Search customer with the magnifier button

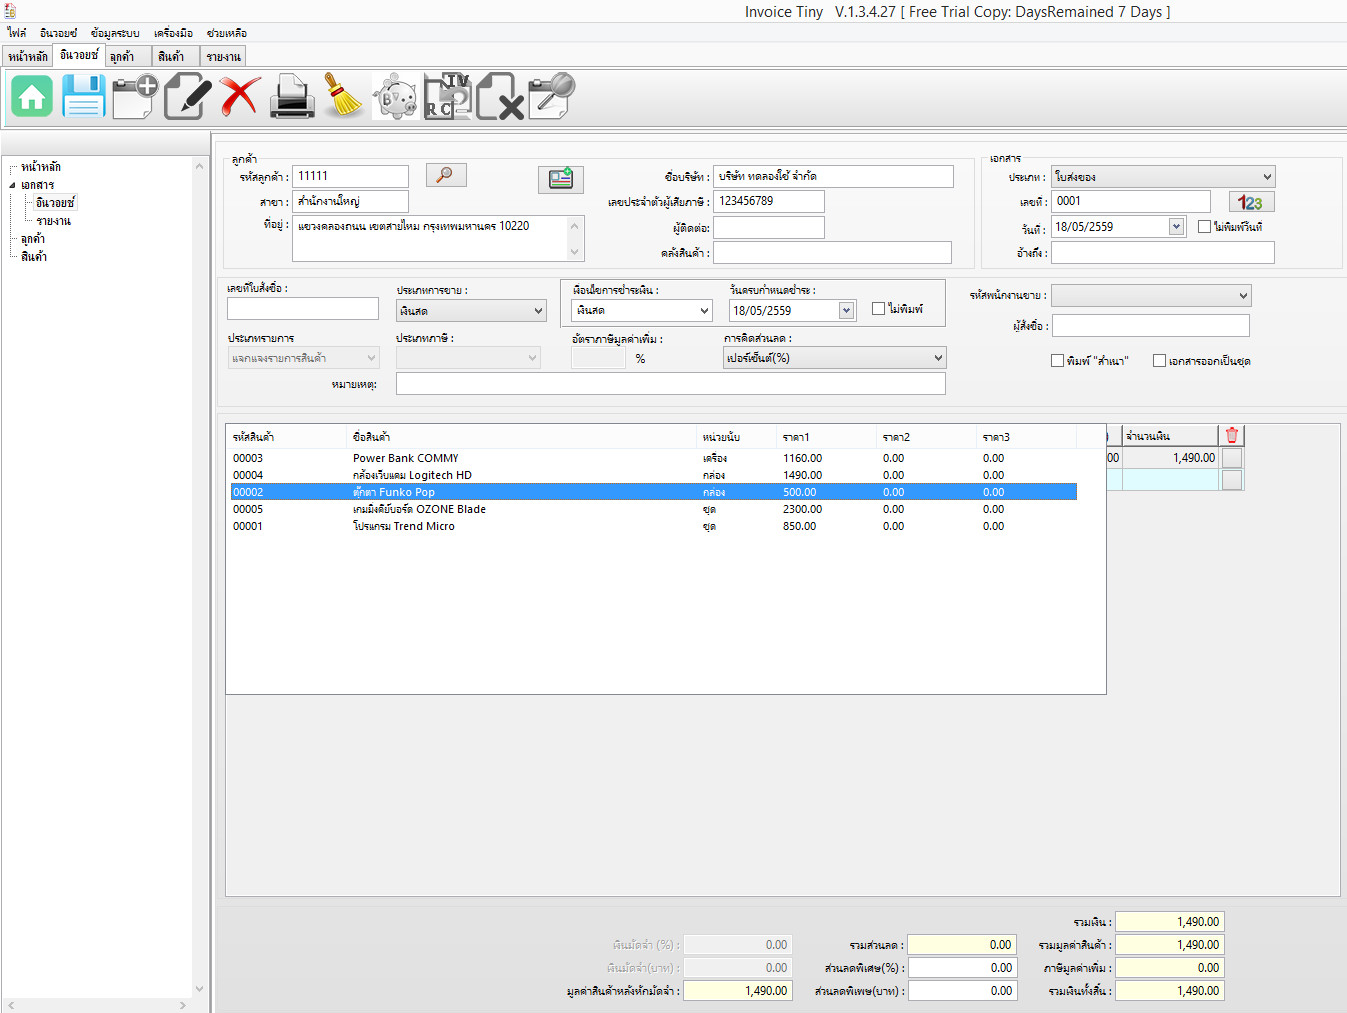[446, 175]
